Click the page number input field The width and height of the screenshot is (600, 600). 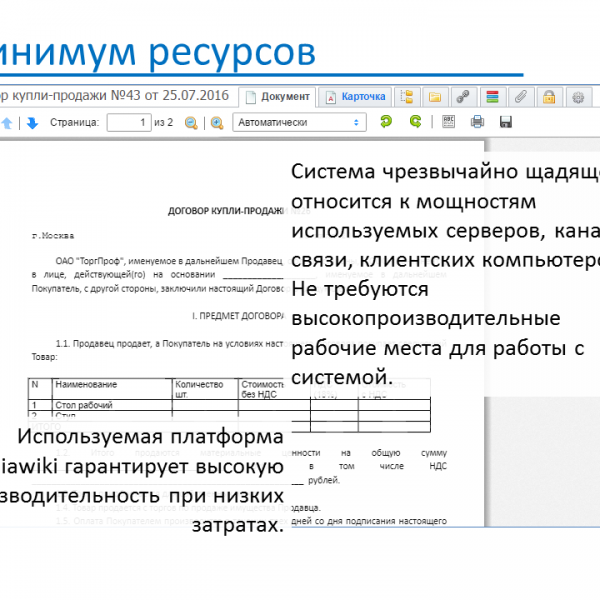pos(128,123)
